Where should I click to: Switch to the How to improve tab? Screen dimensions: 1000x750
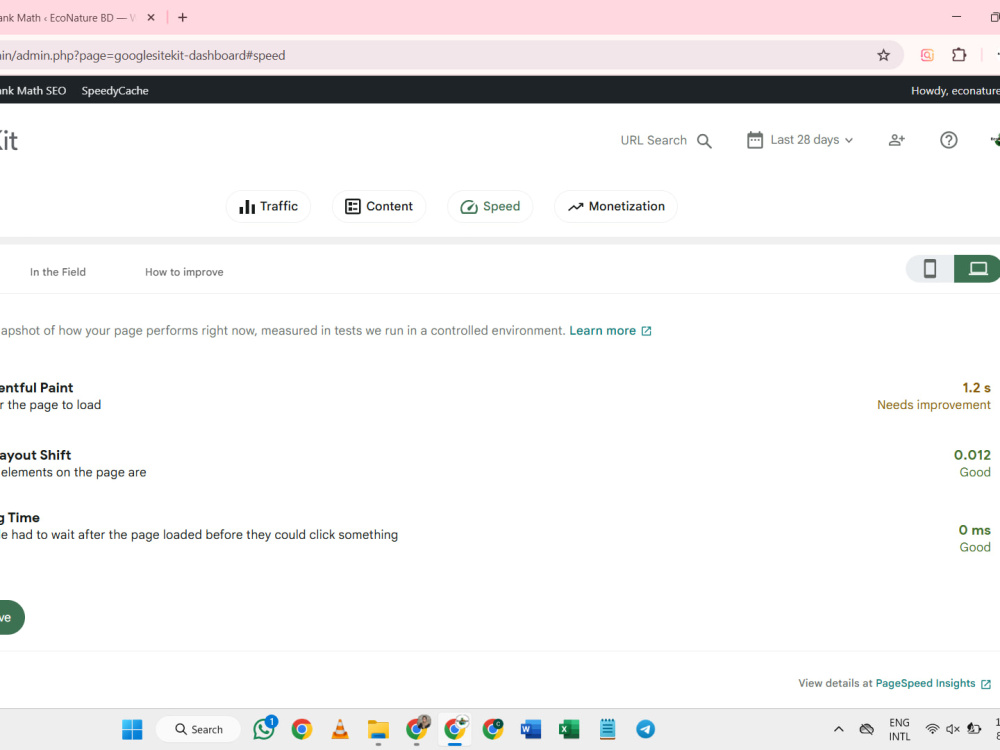pyautogui.click(x=184, y=272)
